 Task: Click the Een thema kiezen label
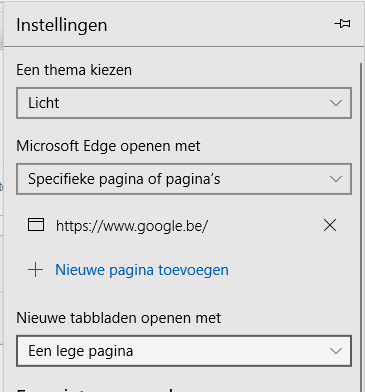pos(74,70)
